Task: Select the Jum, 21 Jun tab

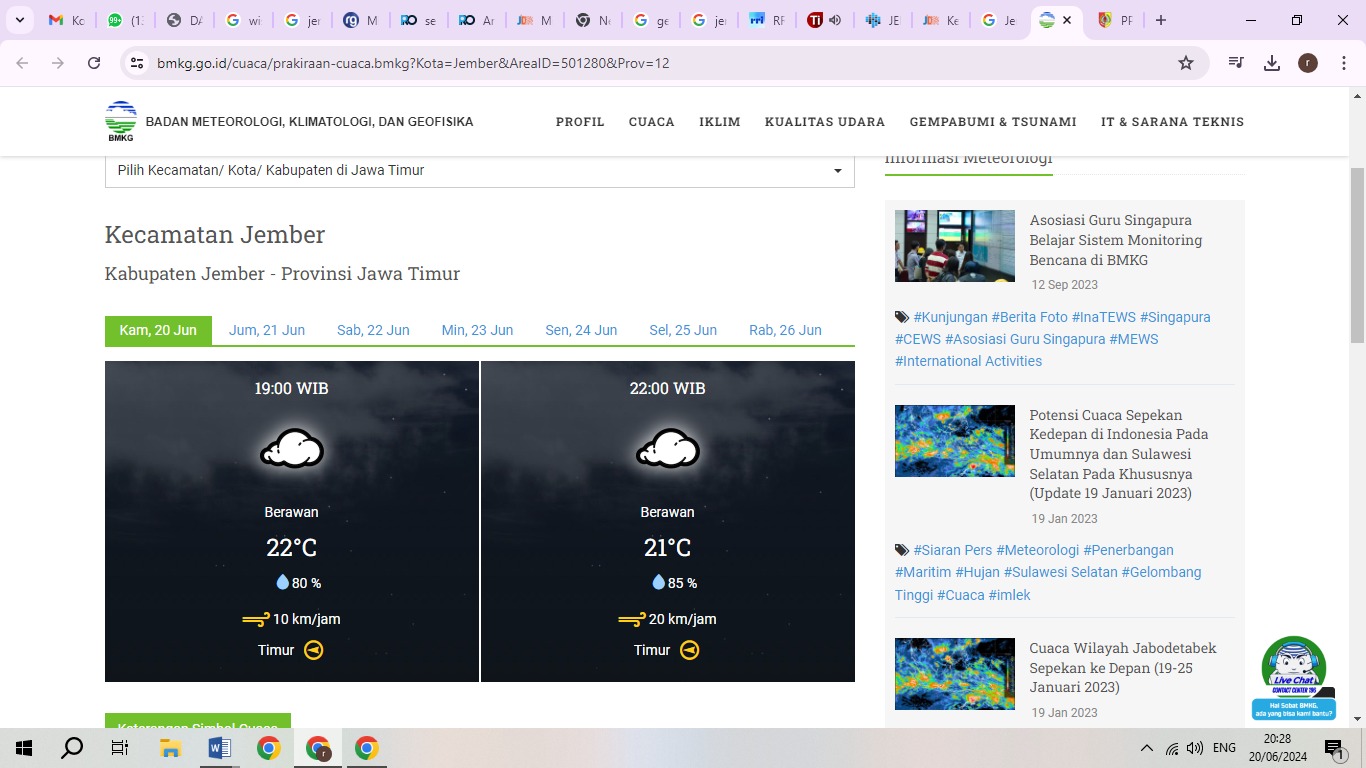Action: pyautogui.click(x=267, y=330)
